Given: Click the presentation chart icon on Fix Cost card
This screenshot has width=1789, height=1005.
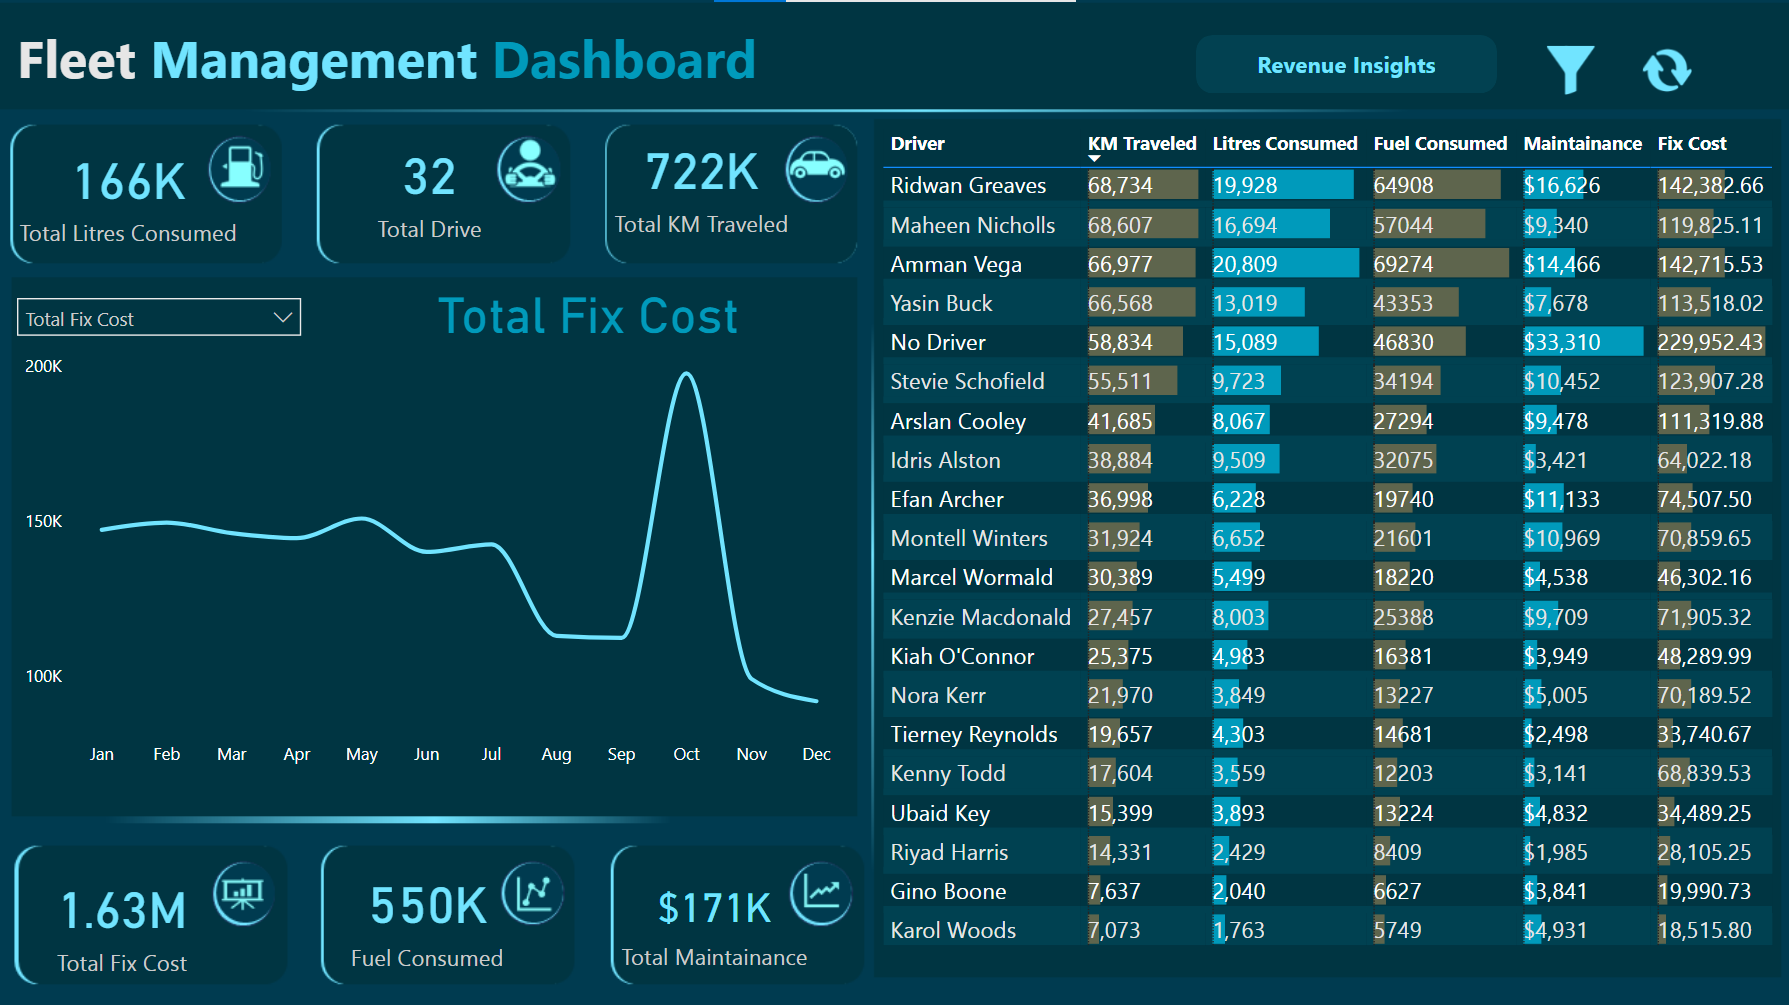Looking at the screenshot, I should (242, 892).
